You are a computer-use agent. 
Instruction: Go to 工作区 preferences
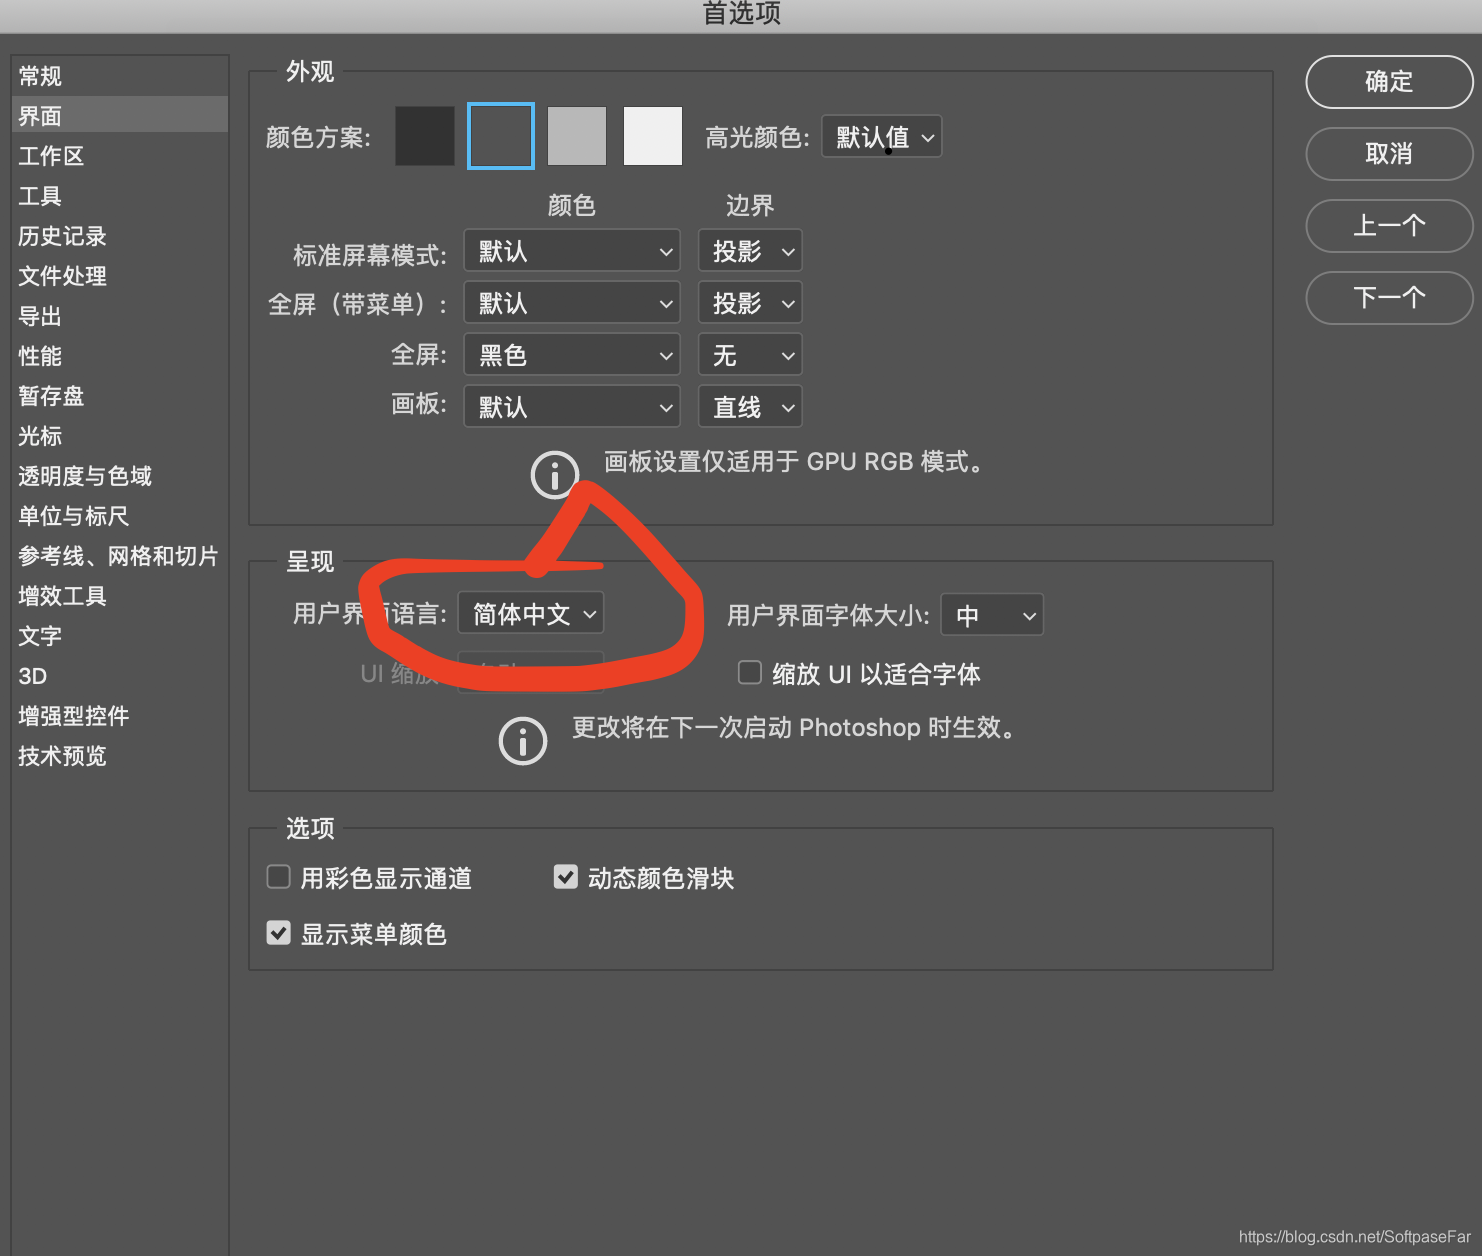coord(120,156)
